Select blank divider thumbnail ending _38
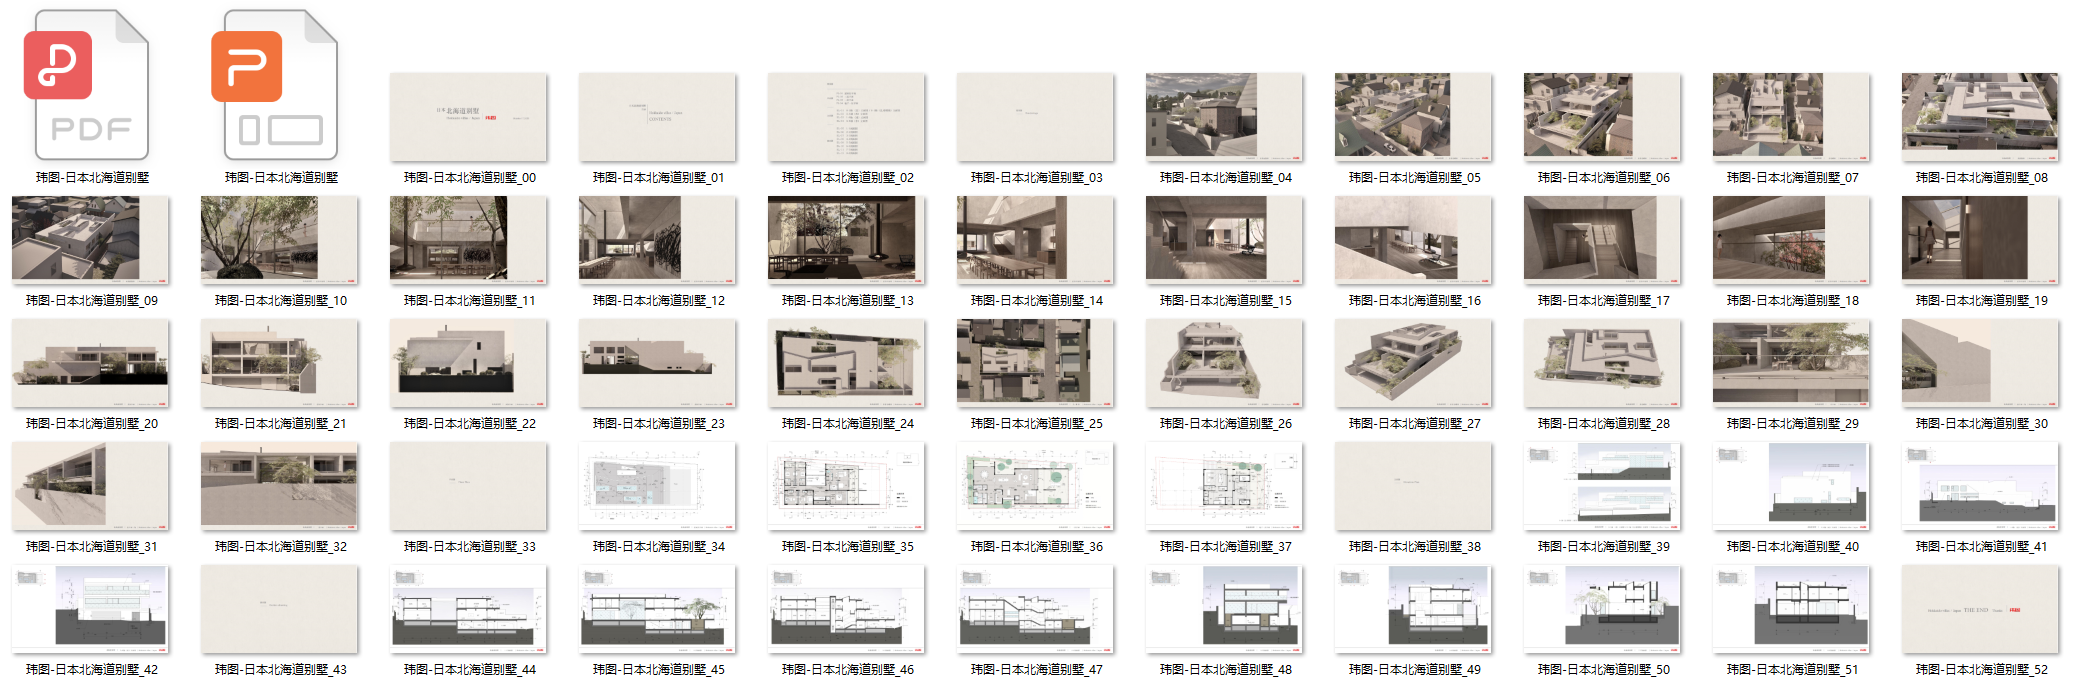Image resolution: width=2075 pixels, height=697 pixels. point(1413,486)
